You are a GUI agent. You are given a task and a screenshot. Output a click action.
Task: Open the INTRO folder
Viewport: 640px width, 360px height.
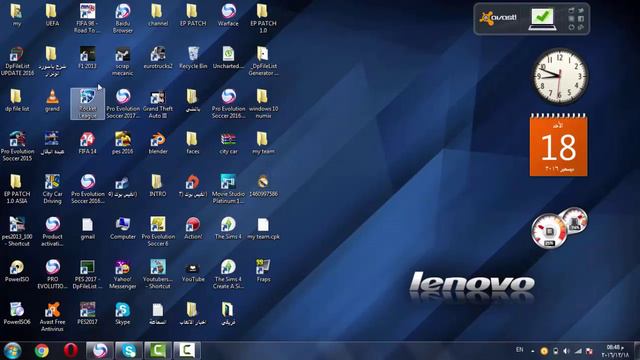[x=158, y=186]
